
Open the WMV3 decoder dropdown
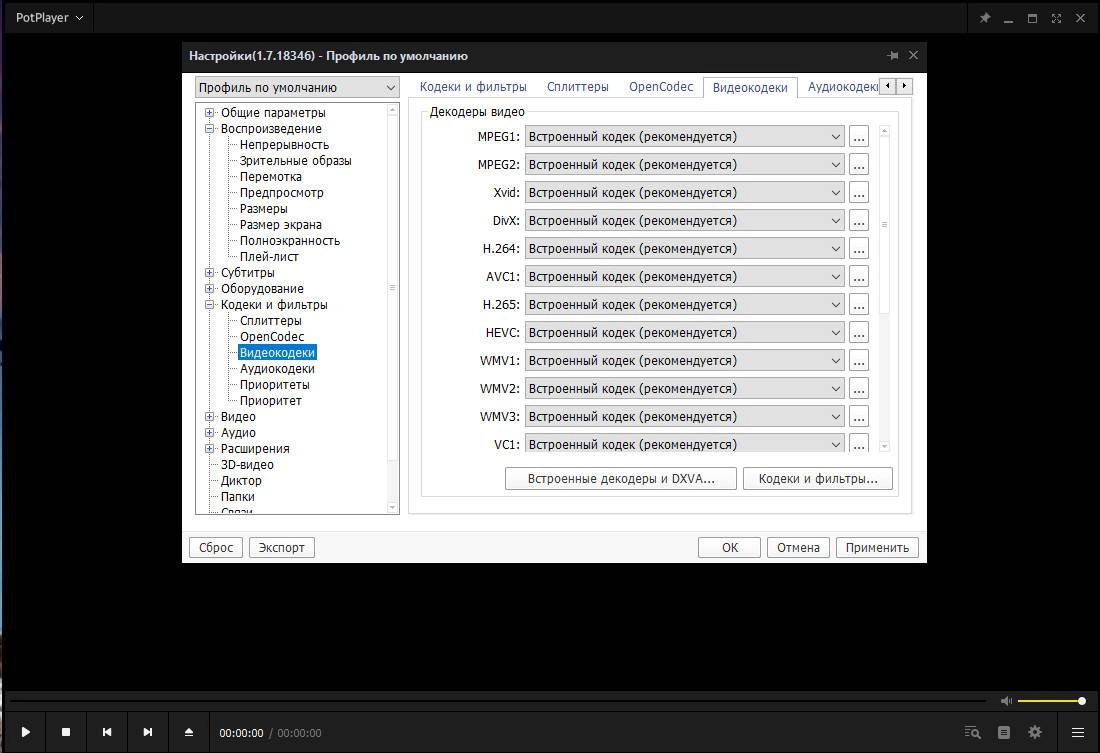coord(685,418)
